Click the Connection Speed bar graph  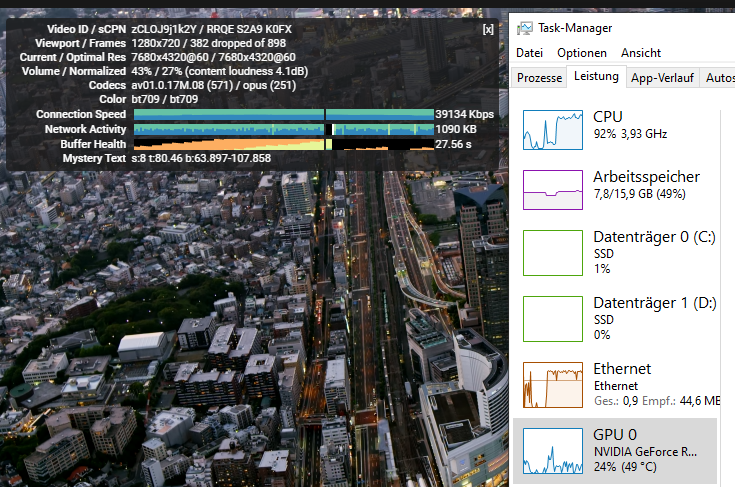click(x=284, y=114)
